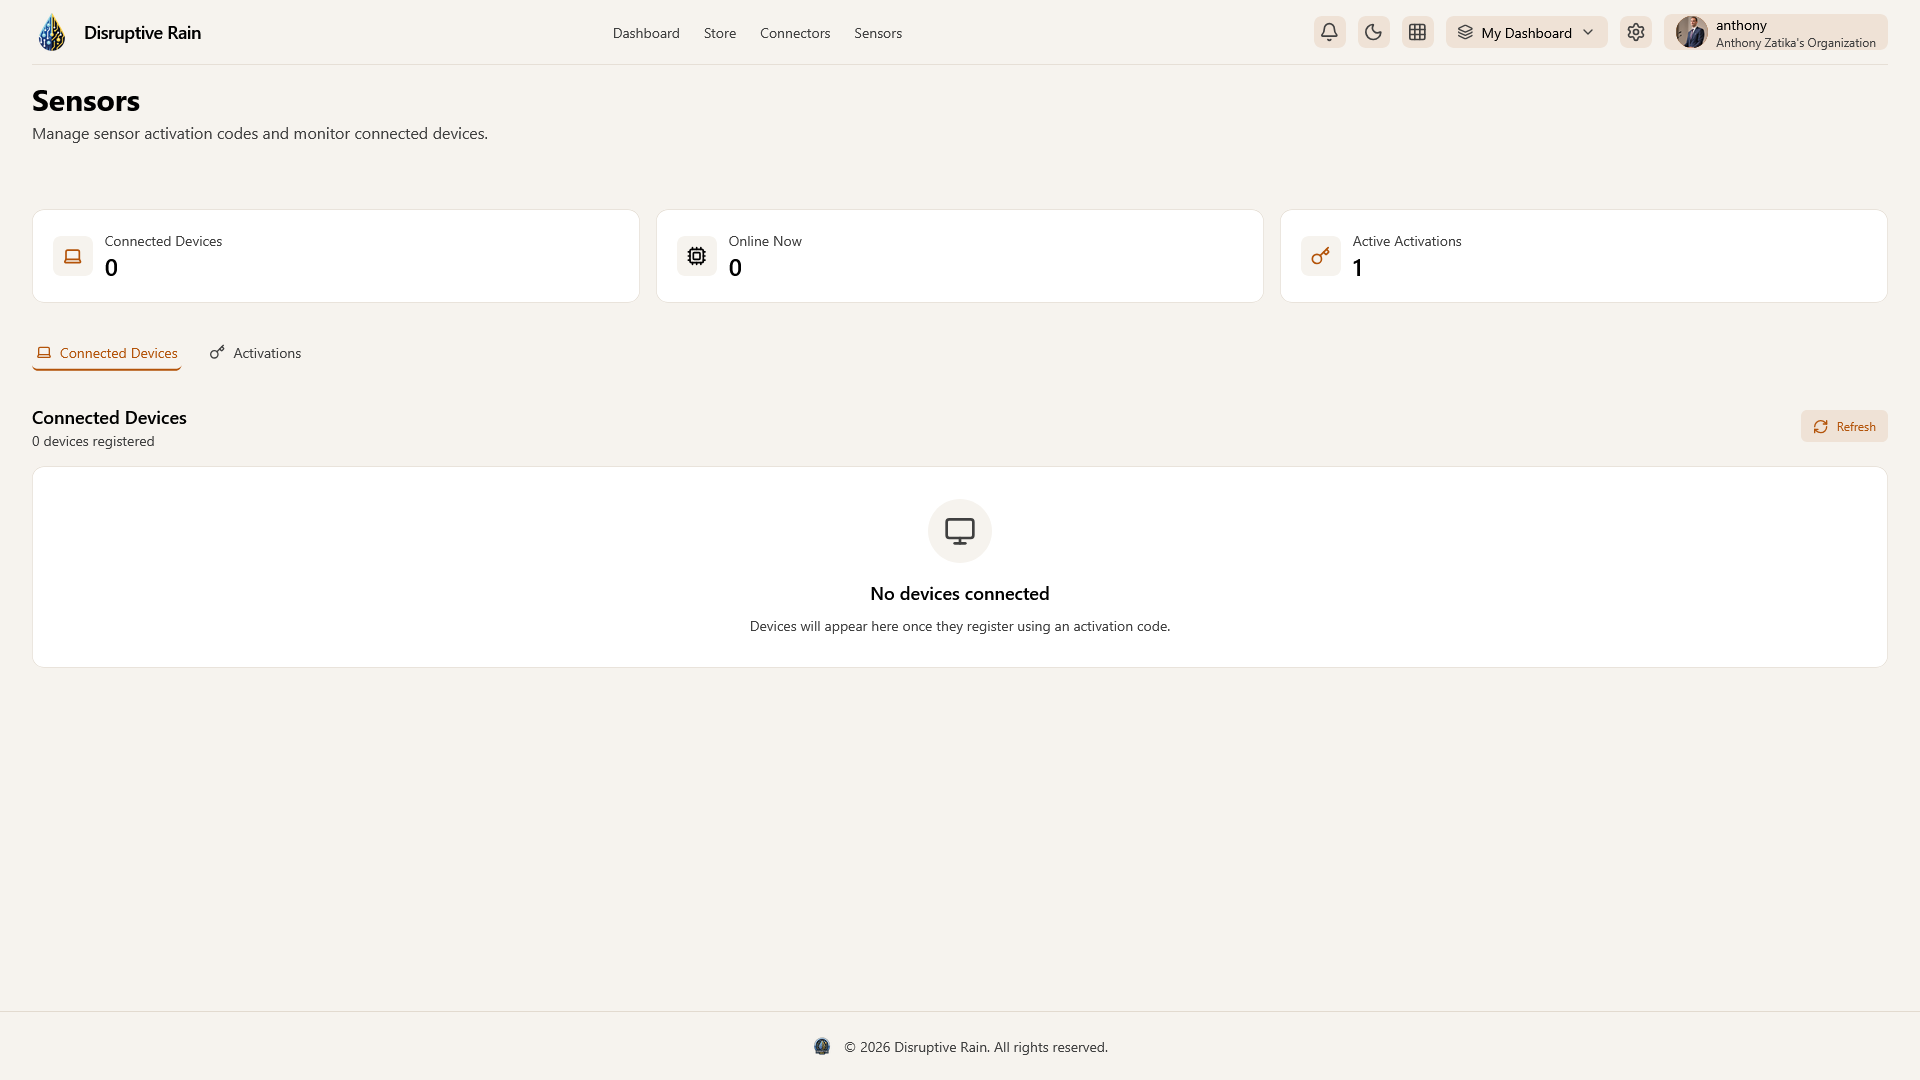
Task: Click the Disruptive Rain logo icon
Action: tap(52, 33)
